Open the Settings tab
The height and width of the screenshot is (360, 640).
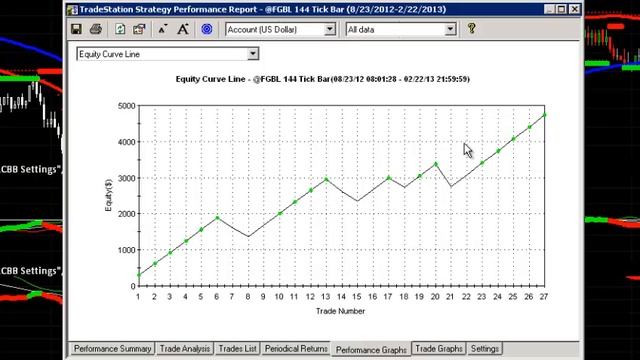[484, 349]
